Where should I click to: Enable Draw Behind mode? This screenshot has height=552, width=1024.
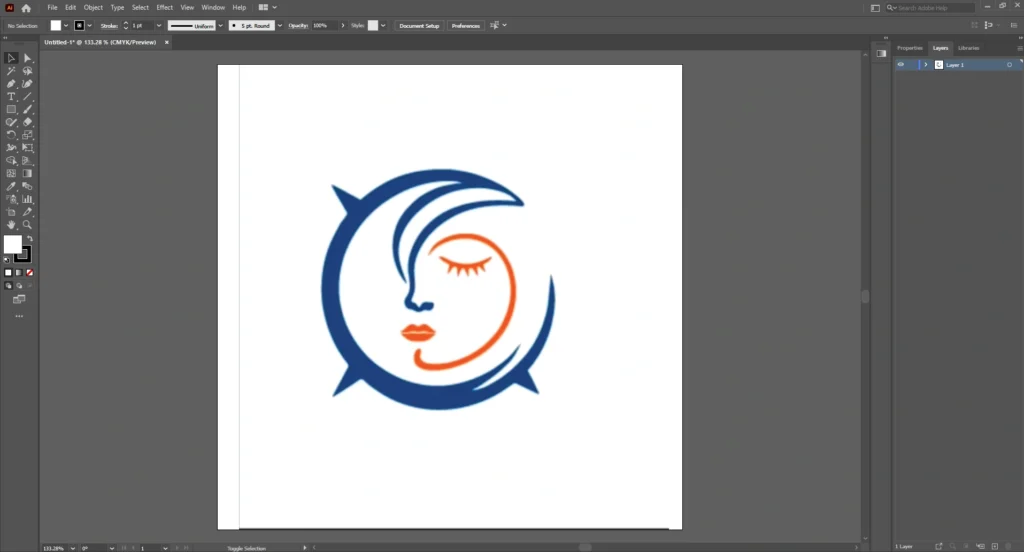[x=19, y=285]
